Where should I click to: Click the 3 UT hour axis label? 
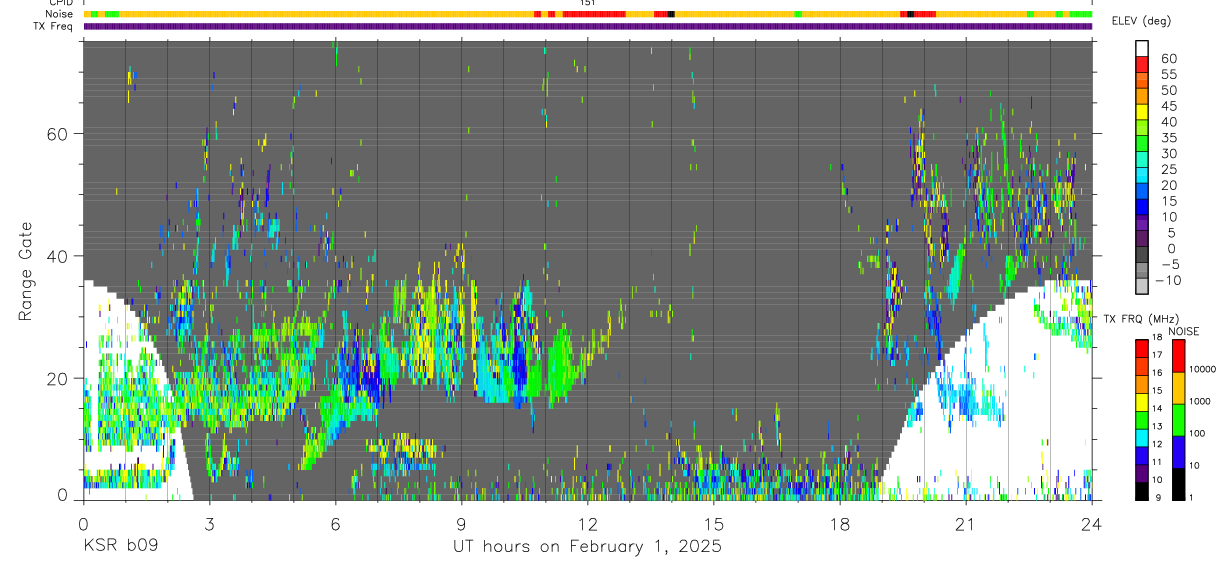(209, 525)
